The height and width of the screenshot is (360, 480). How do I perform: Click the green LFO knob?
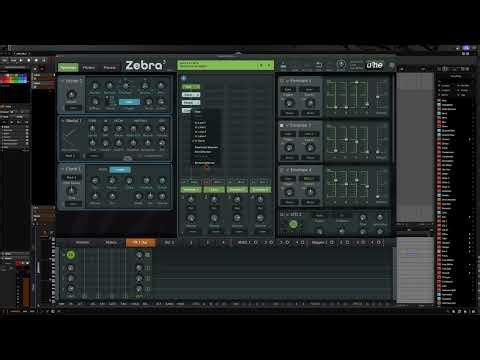[x=293, y=224]
